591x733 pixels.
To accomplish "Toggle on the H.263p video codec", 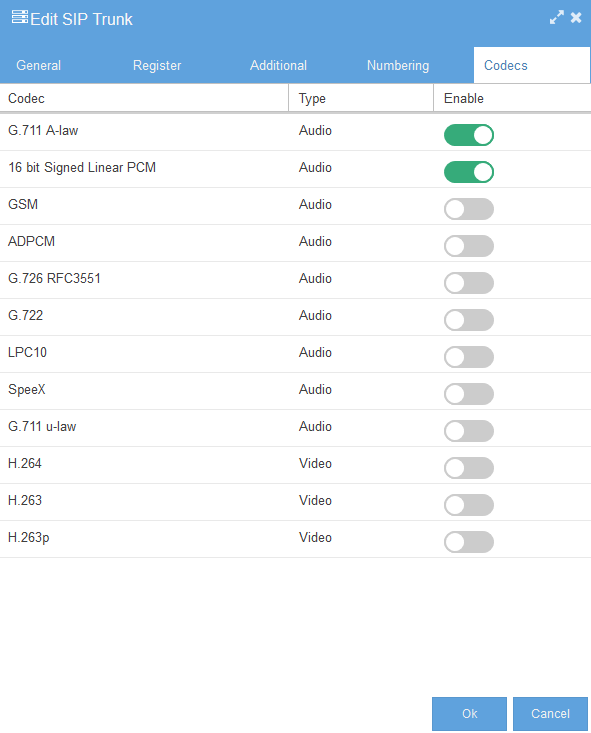I will 468,542.
